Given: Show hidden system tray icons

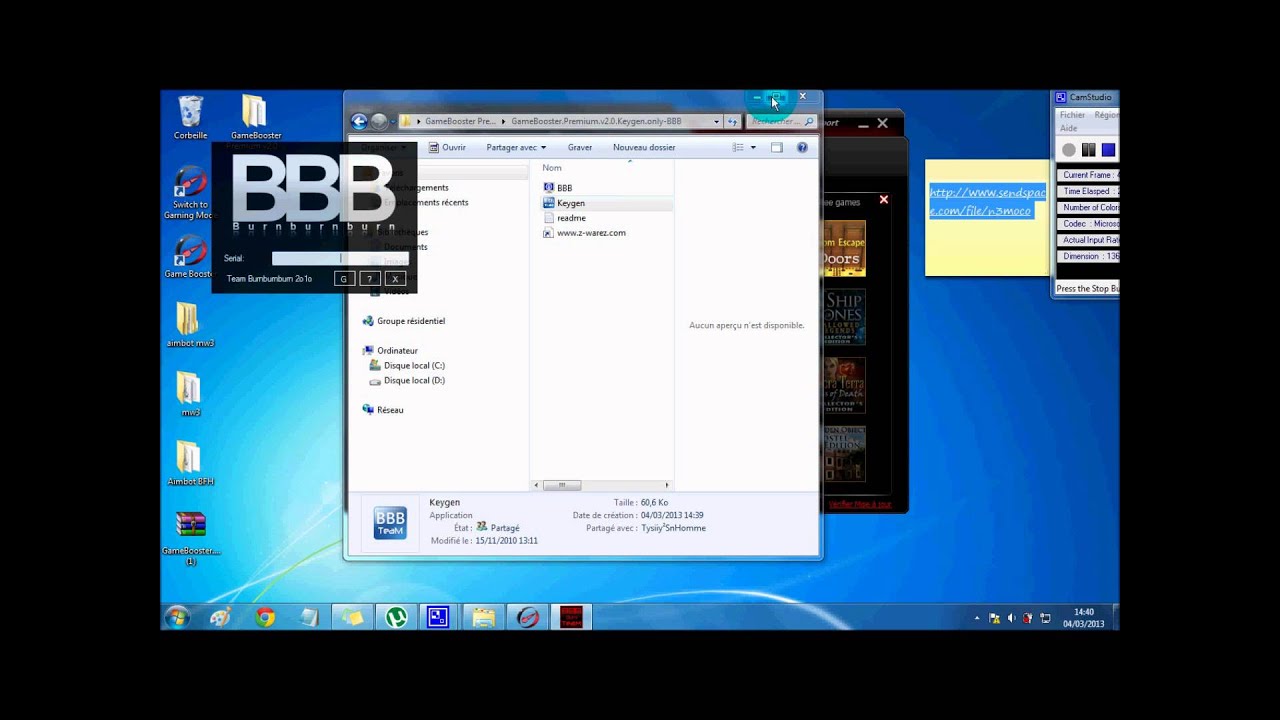Looking at the screenshot, I should pos(977,618).
